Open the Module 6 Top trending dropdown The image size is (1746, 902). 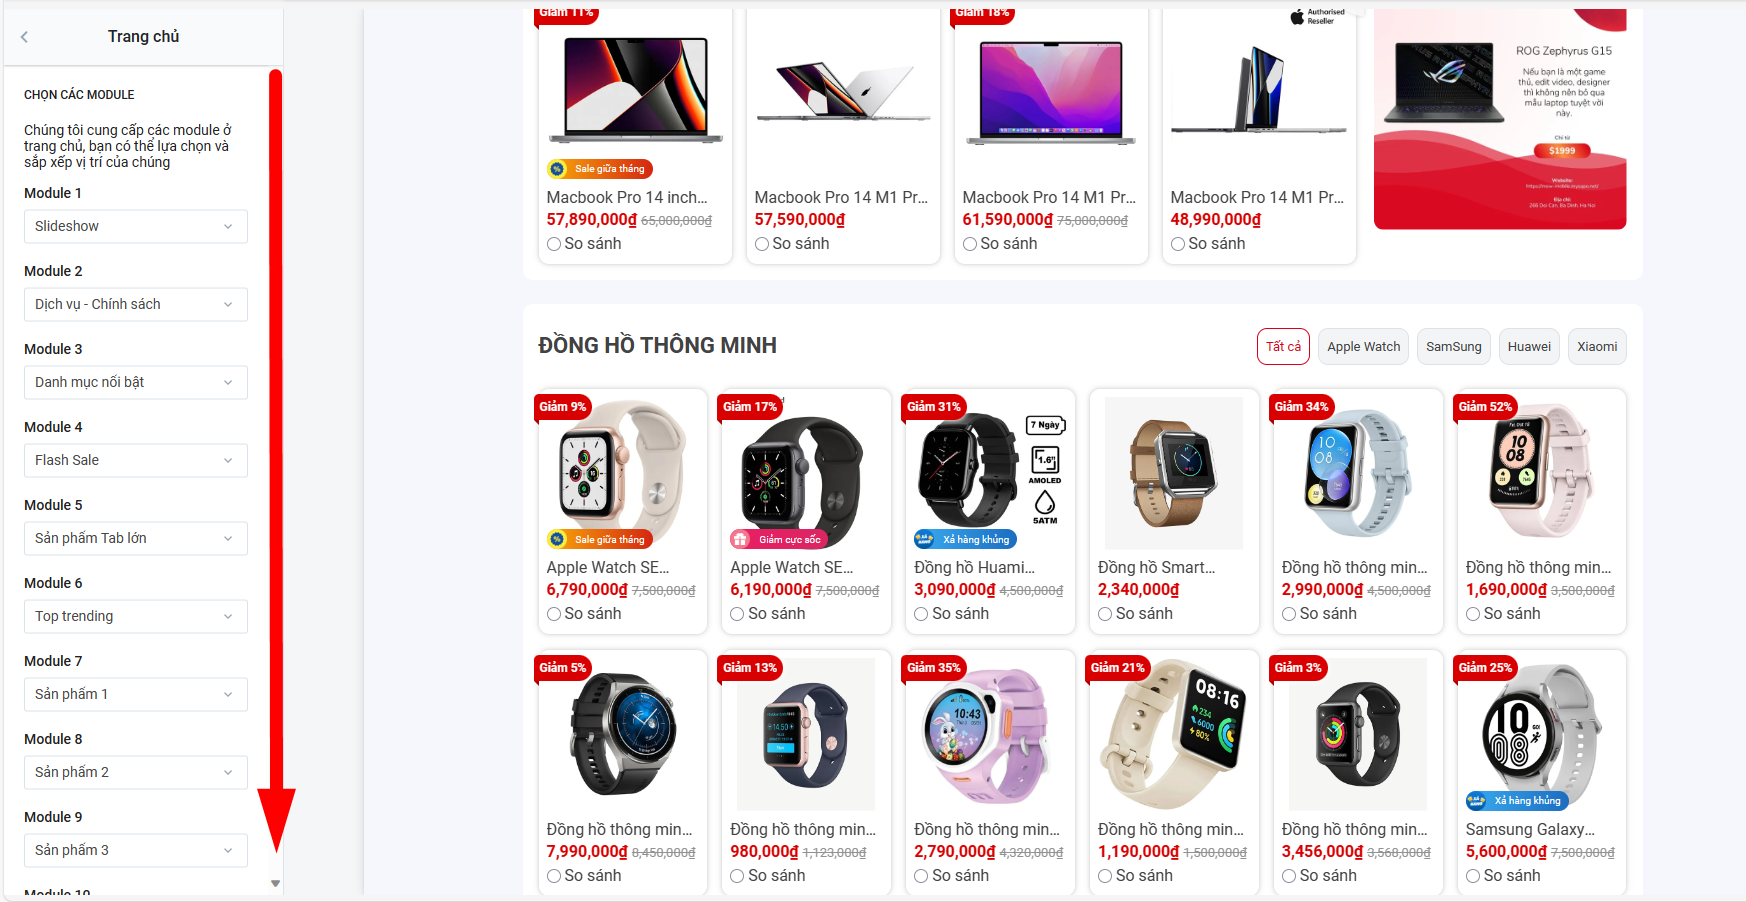coord(136,616)
